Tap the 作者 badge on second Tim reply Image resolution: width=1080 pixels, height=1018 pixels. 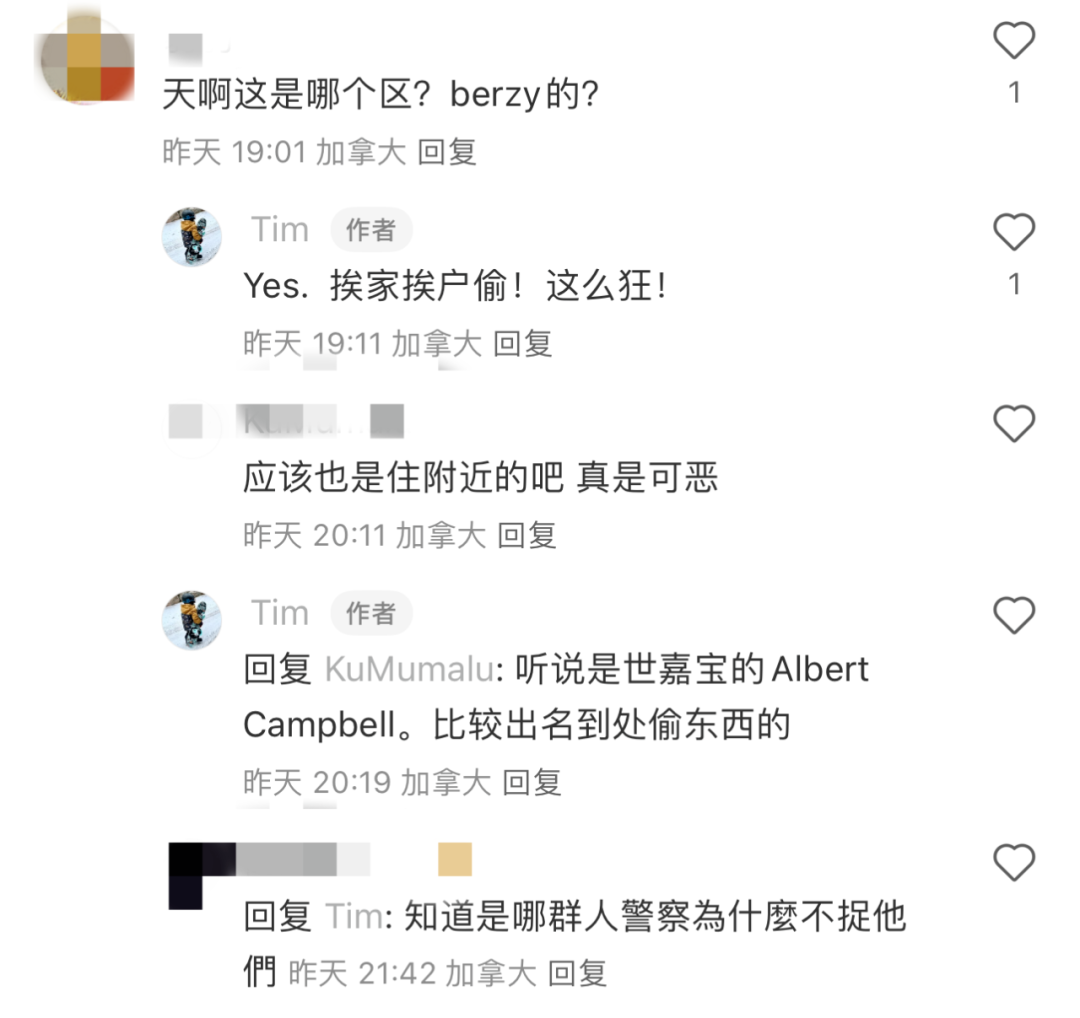(x=371, y=614)
